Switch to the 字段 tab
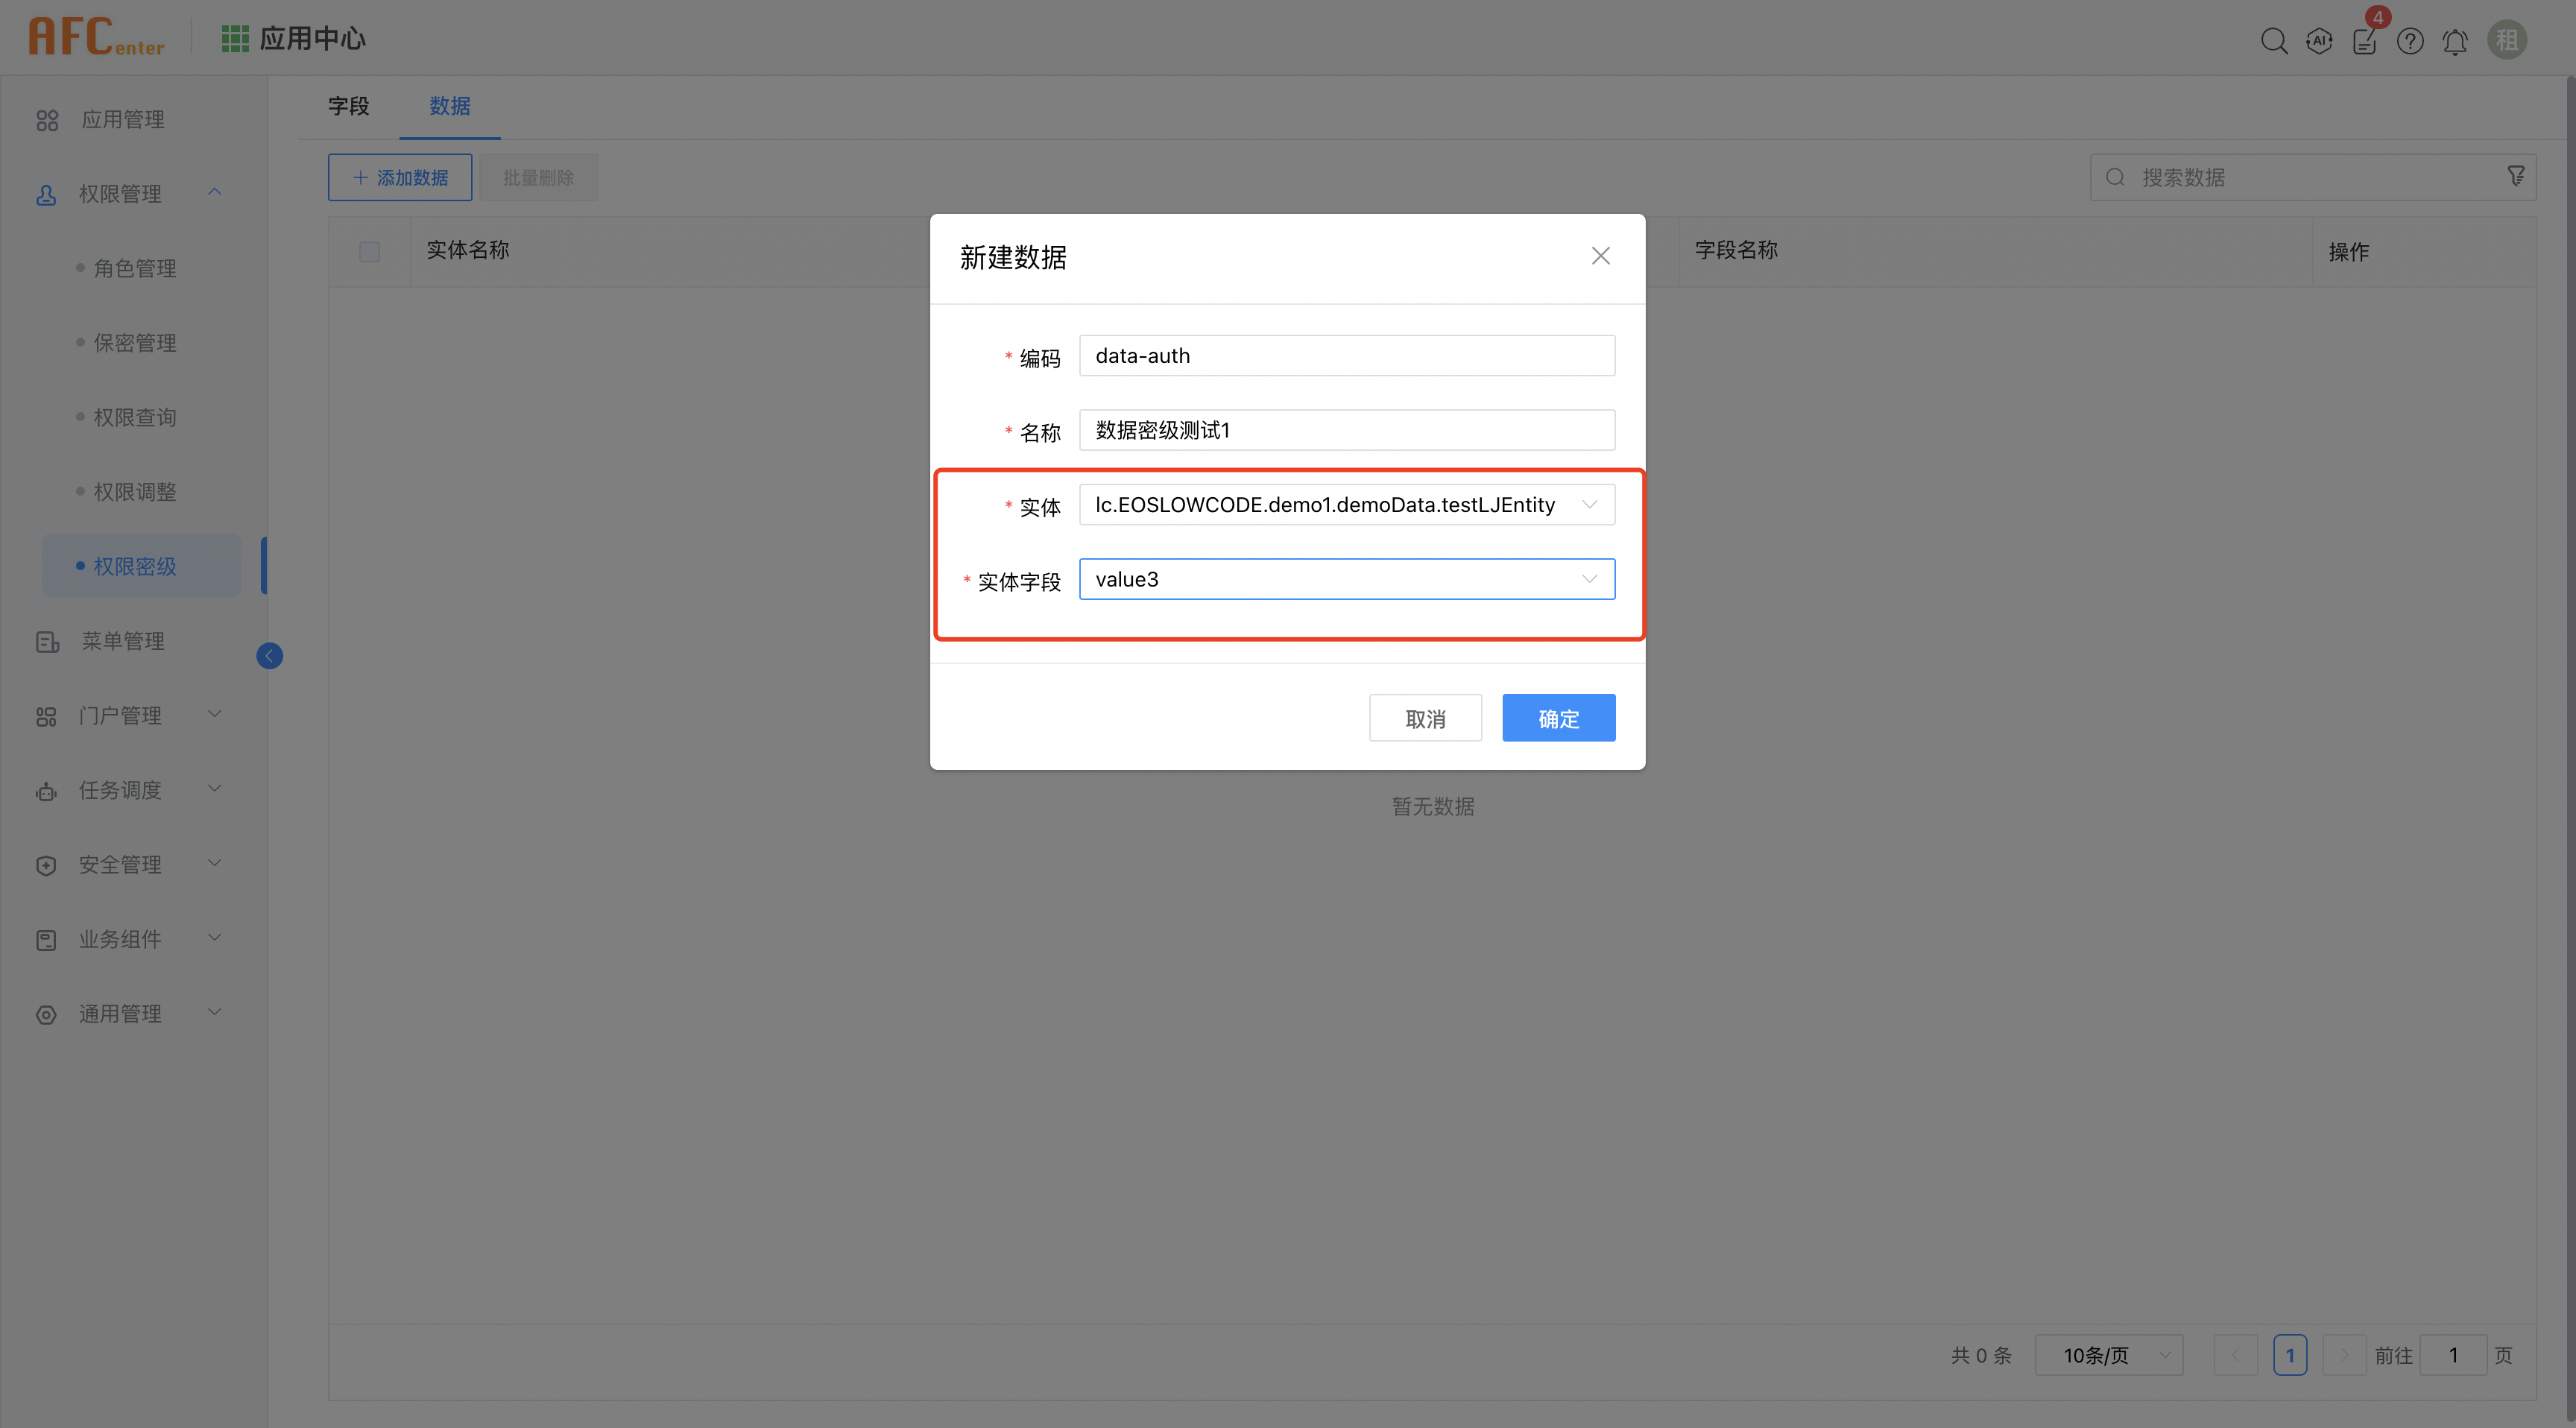Viewport: 2576px width, 1428px height. [348, 106]
